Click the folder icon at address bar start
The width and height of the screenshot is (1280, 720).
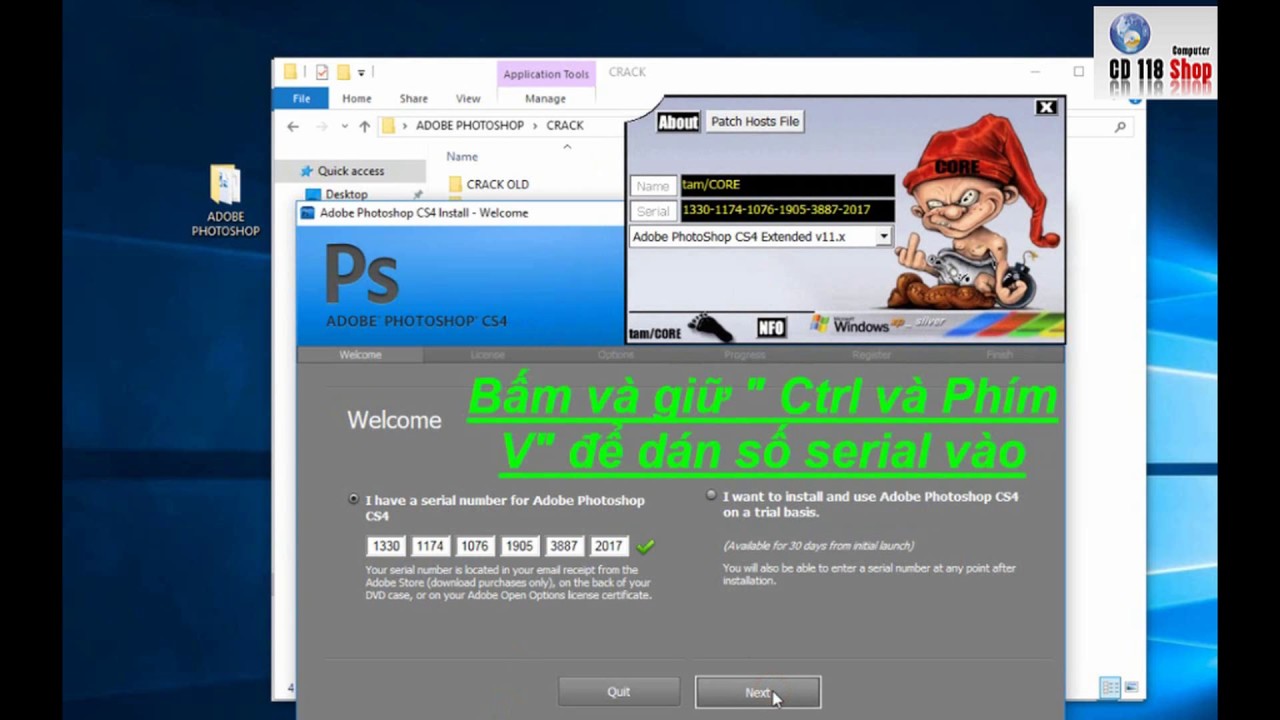click(388, 125)
